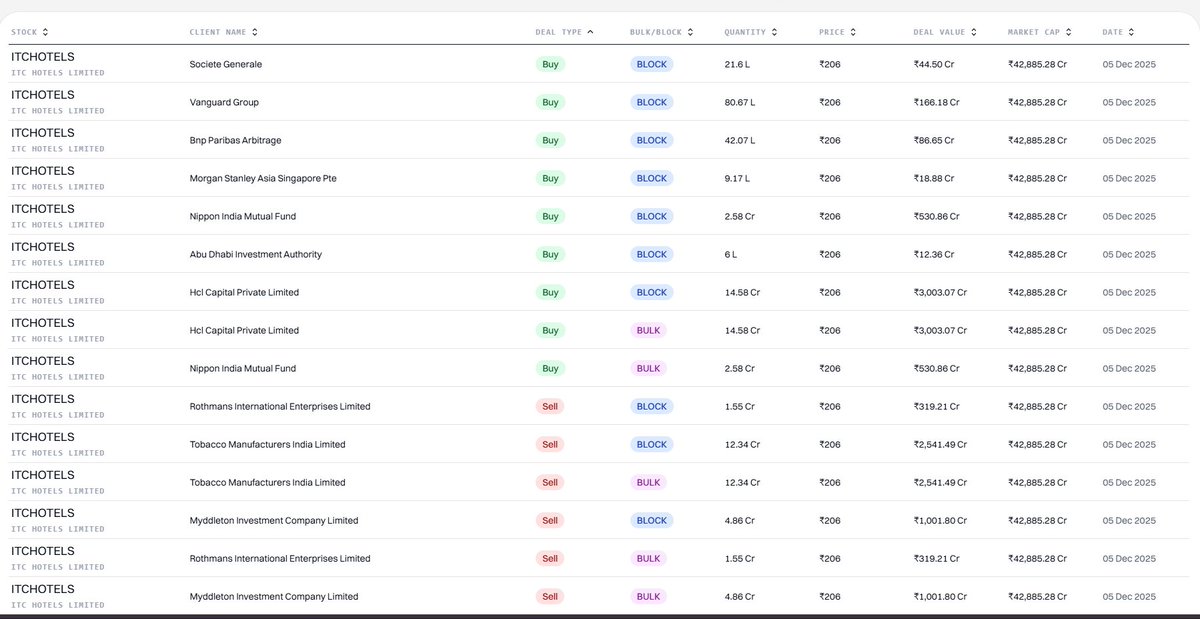The height and width of the screenshot is (619, 1200).
Task: Open Vanguard Group client name
Action: pyautogui.click(x=224, y=102)
